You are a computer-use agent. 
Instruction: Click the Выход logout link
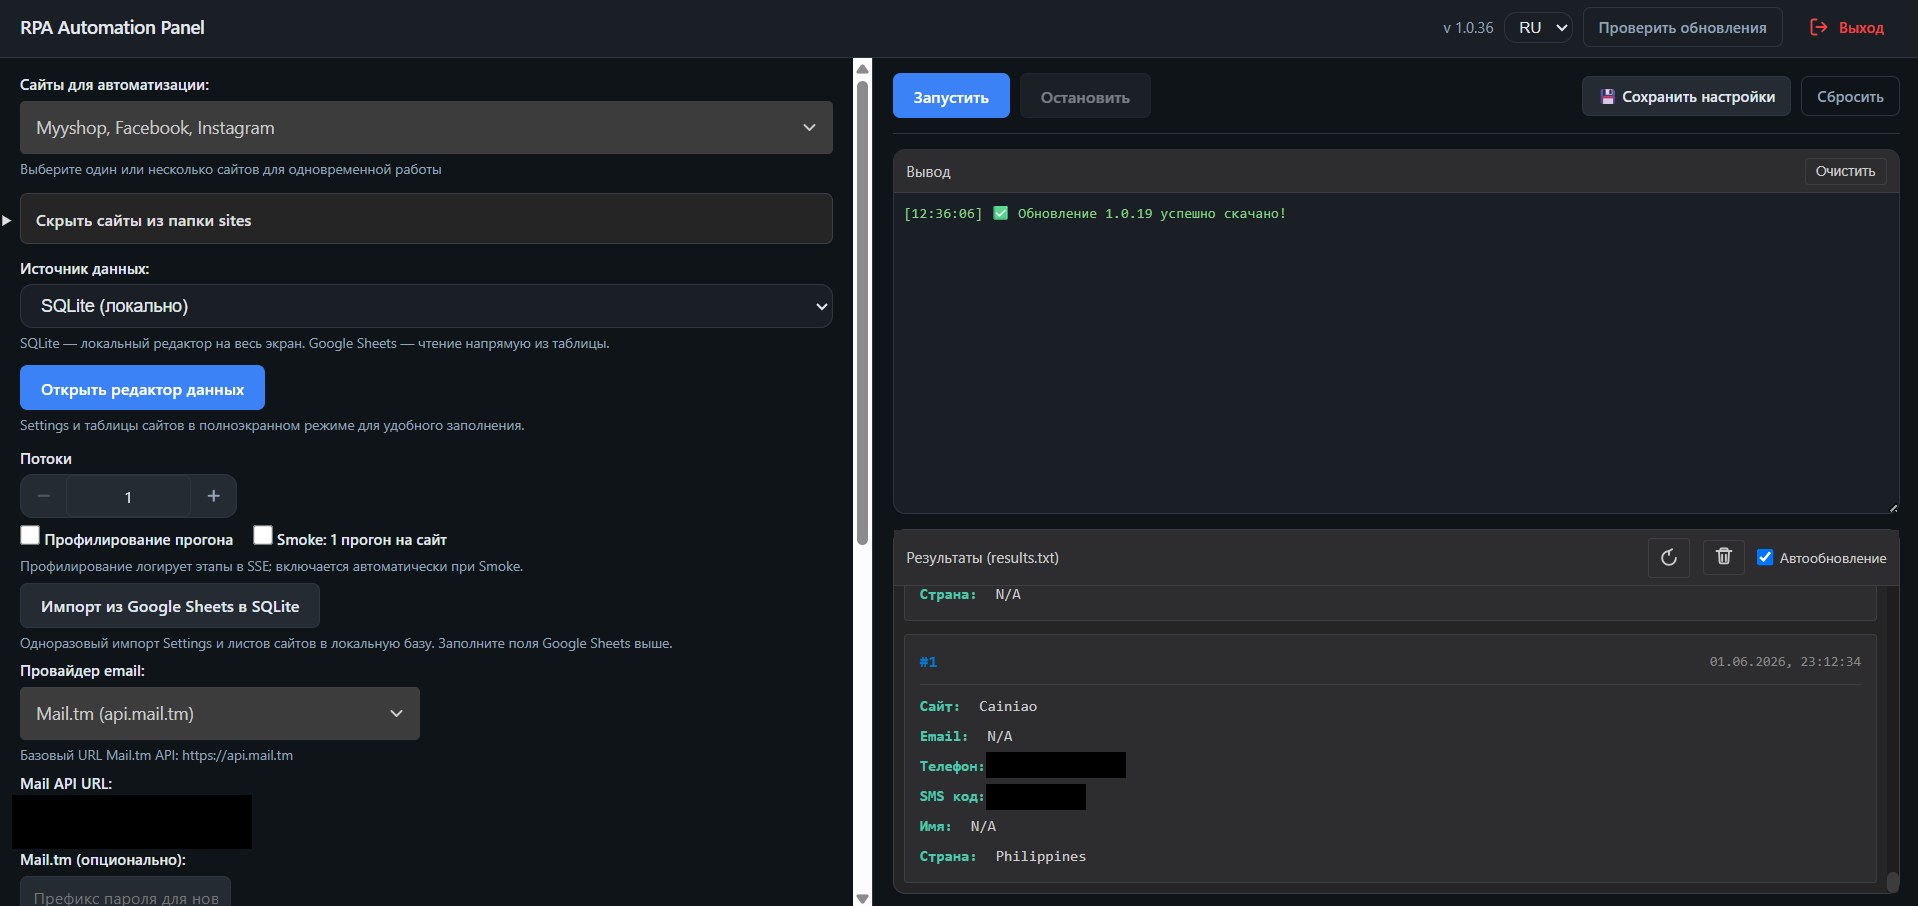click(x=1847, y=27)
